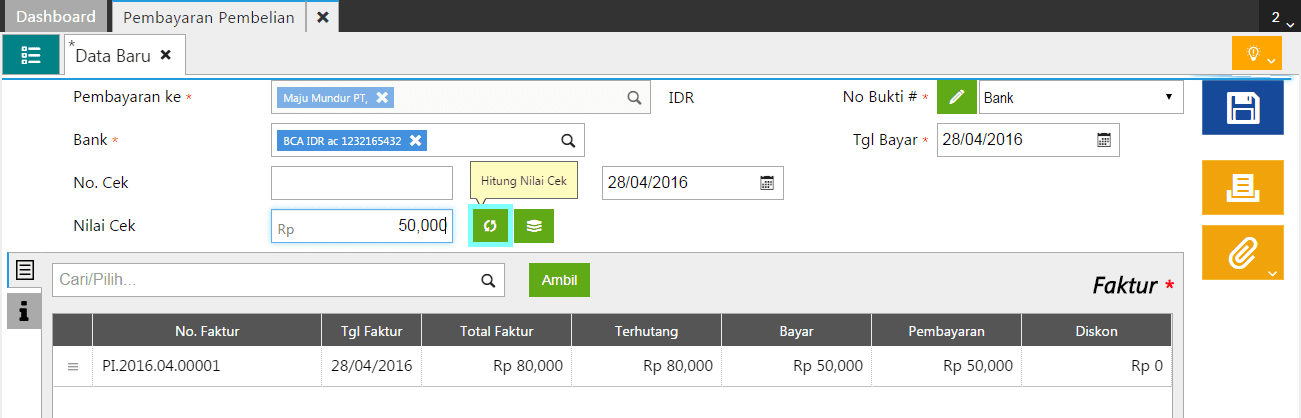This screenshot has height=418, width=1301.
Task: Click the green pencil edit No Bukti icon
Action: point(957,97)
